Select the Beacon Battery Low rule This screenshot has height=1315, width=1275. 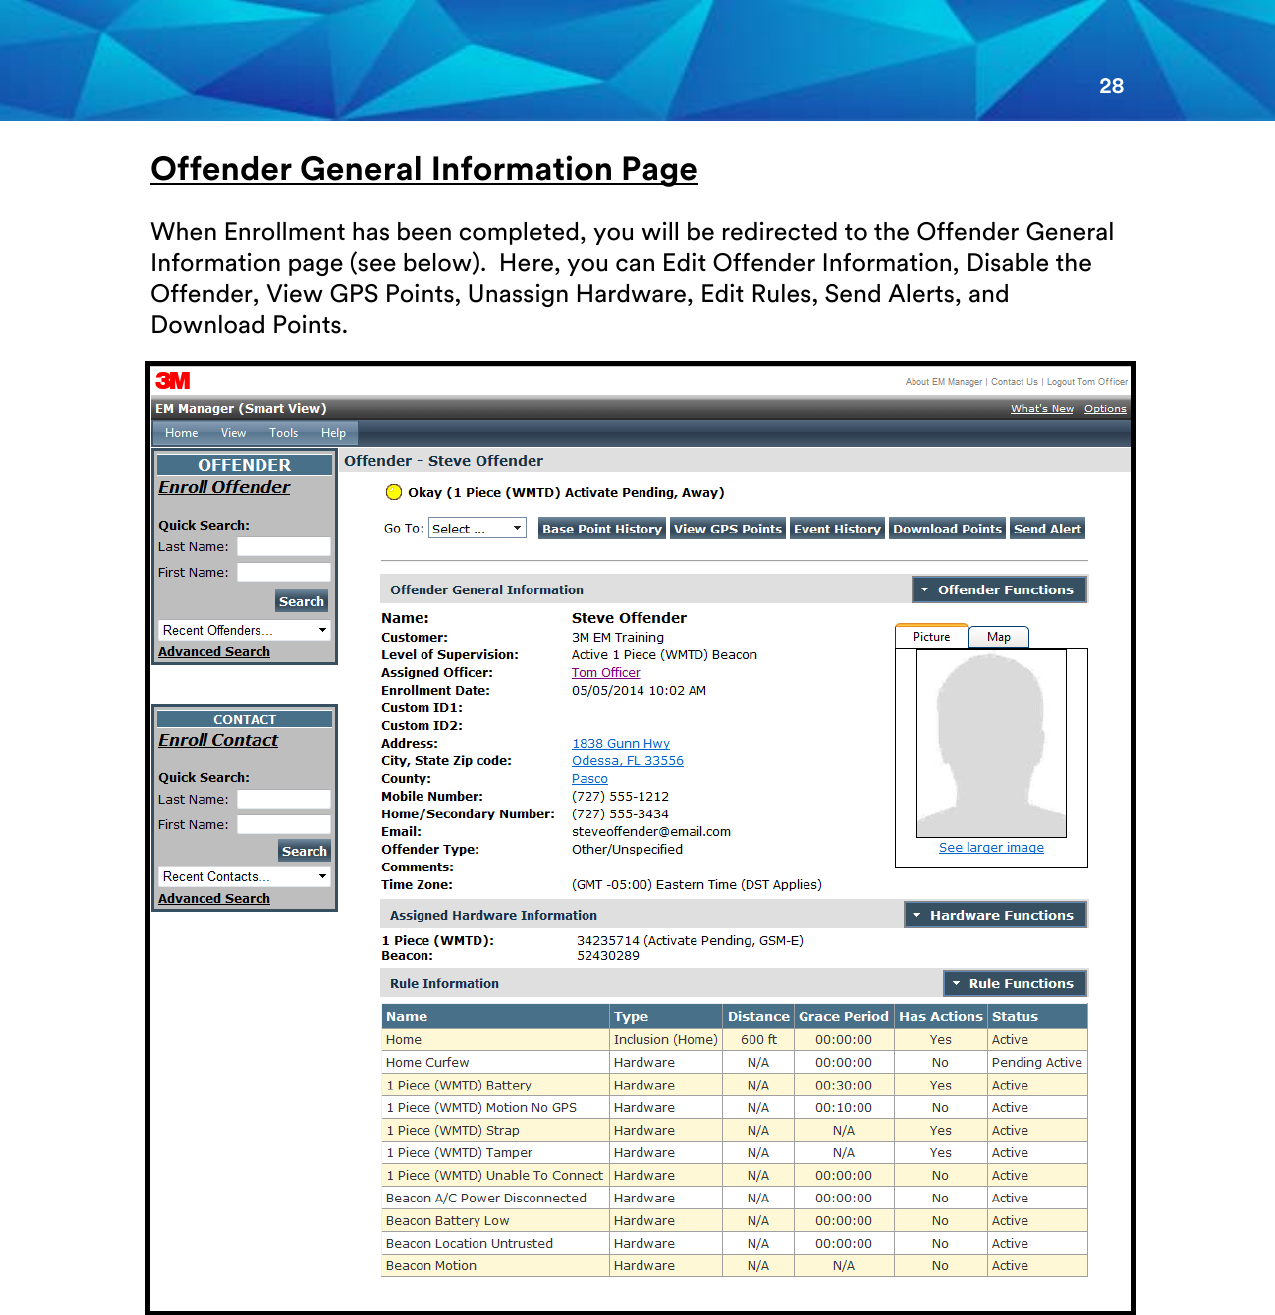pyautogui.click(x=447, y=1221)
